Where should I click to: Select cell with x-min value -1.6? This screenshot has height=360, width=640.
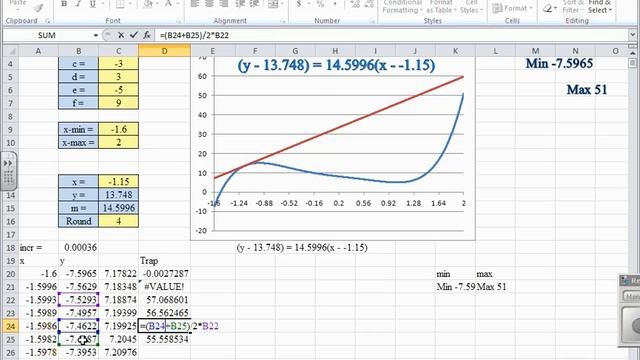(118, 129)
